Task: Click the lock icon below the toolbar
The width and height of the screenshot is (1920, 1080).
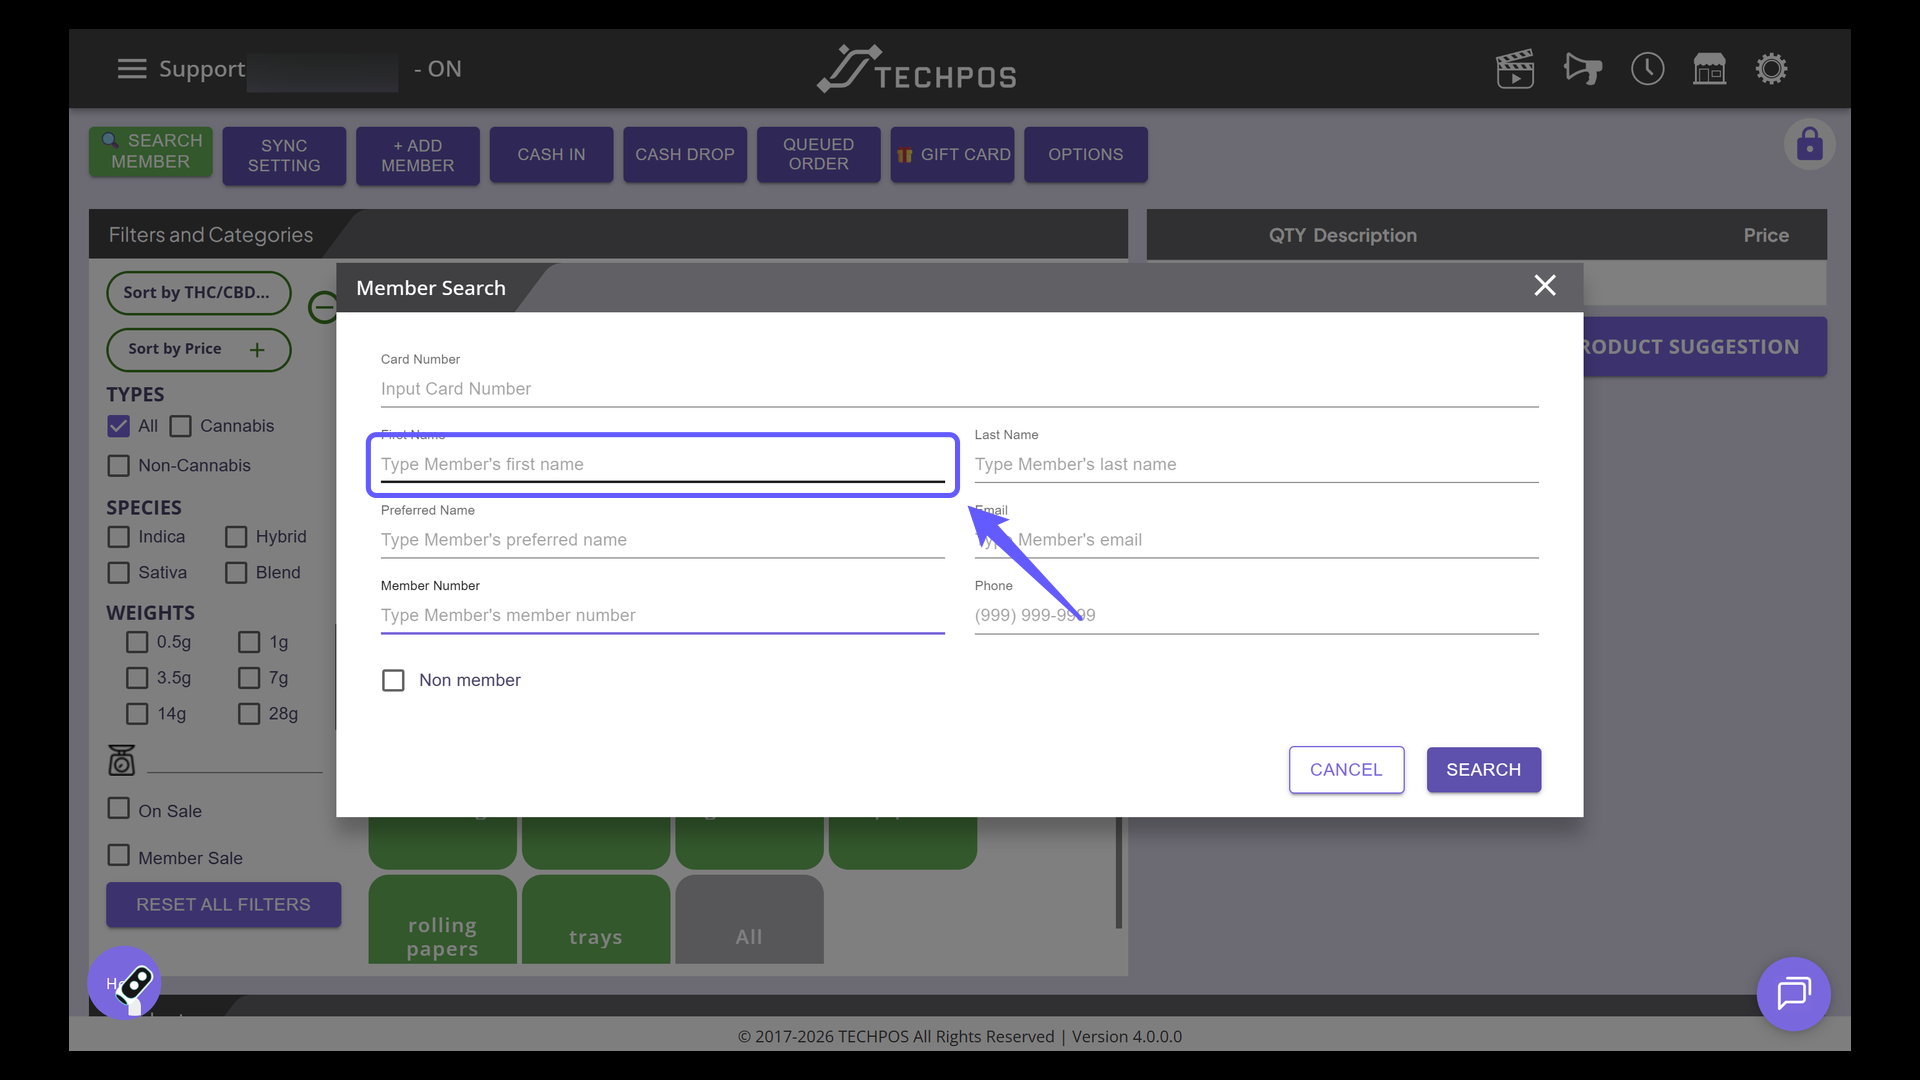Action: tap(1810, 144)
